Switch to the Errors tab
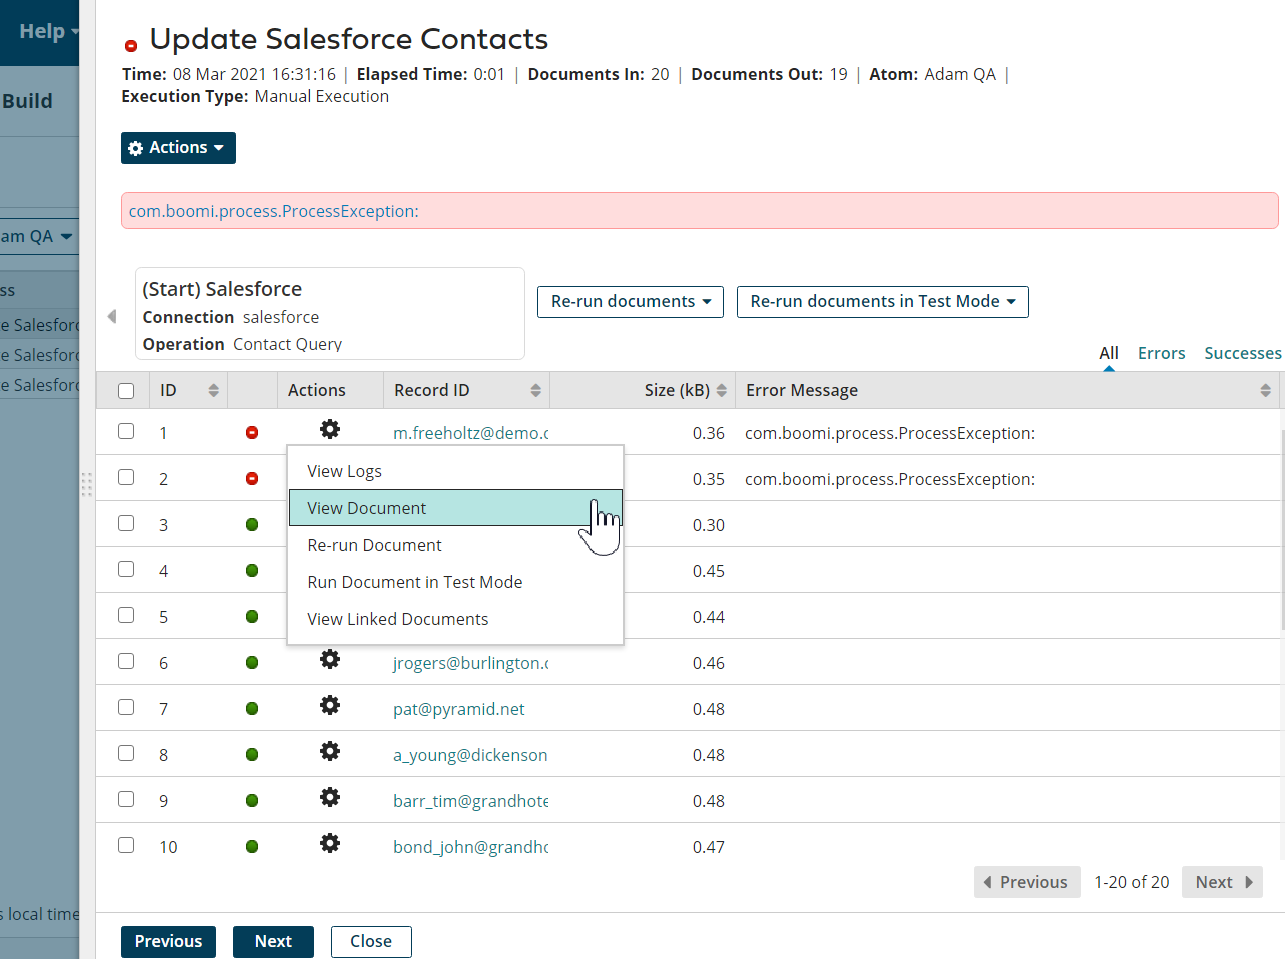The image size is (1285, 959). pyautogui.click(x=1161, y=353)
